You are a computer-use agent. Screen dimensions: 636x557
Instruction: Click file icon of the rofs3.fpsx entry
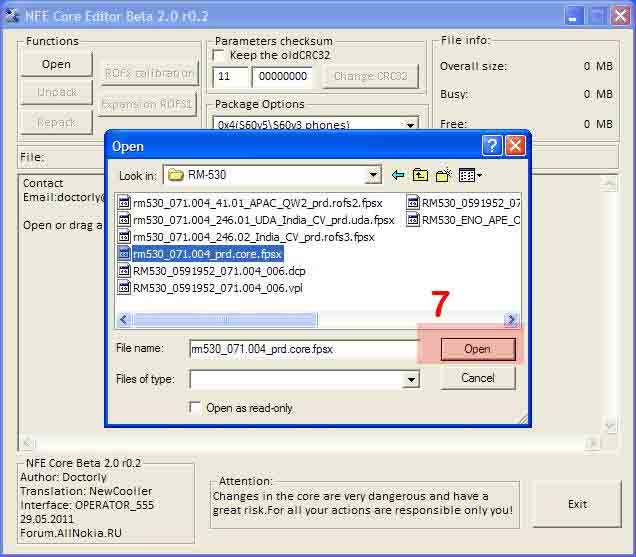pyautogui.click(x=124, y=237)
